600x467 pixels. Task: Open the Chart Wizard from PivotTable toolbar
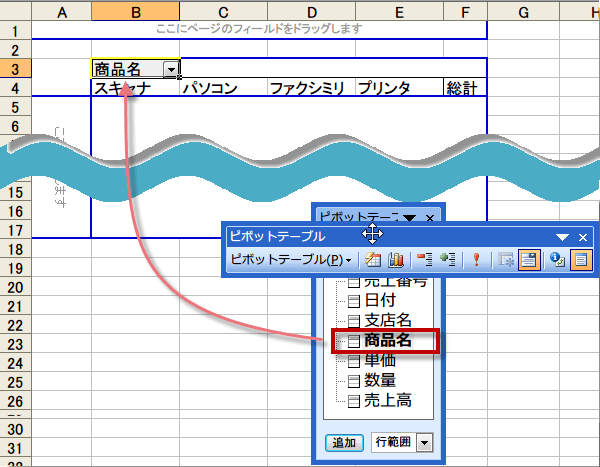point(396,260)
